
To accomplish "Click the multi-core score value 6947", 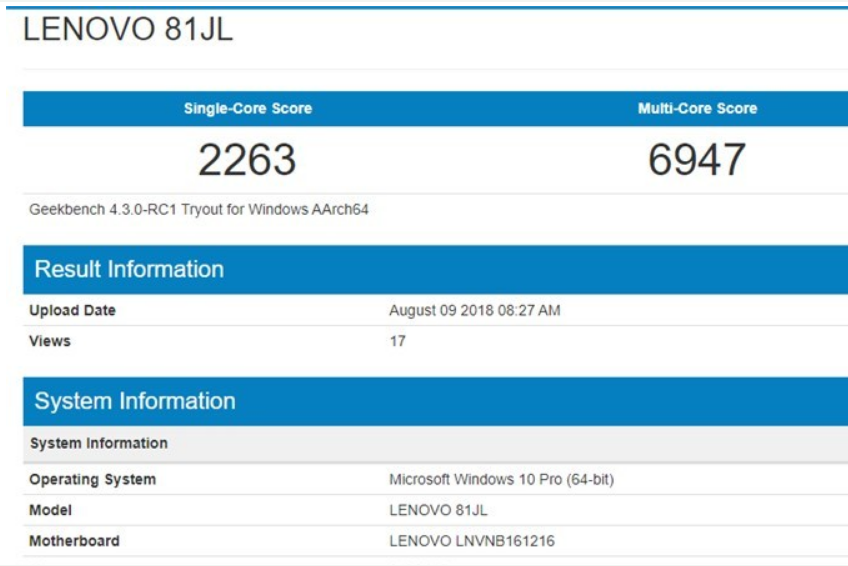I will click(x=697, y=159).
